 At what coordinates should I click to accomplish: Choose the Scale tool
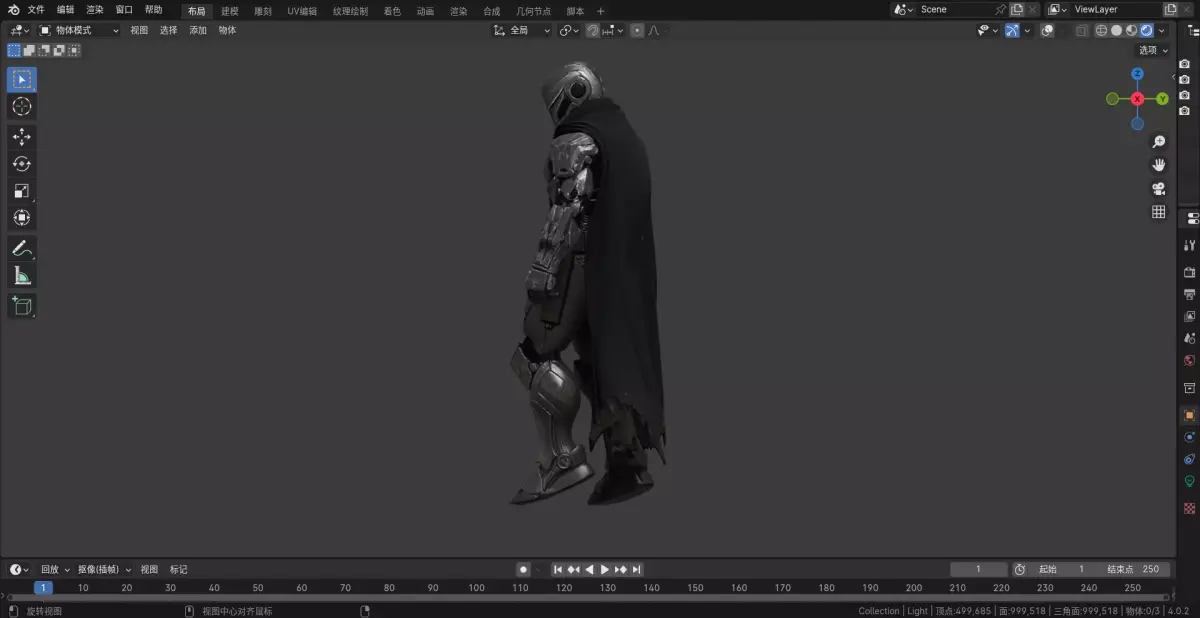(22, 191)
